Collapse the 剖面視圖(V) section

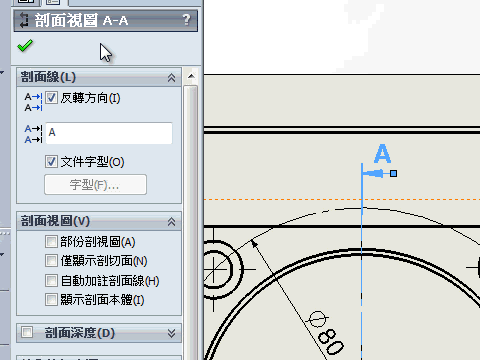(x=171, y=222)
